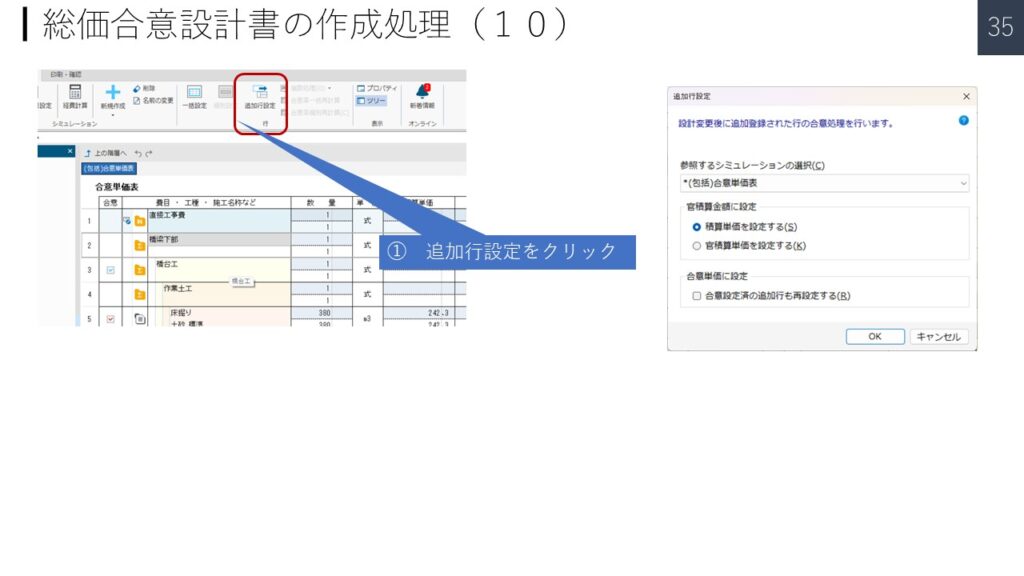This screenshot has width=1024, height=576.
Task: Switch to the (包括)合意単価表 tab
Action: (x=109, y=169)
